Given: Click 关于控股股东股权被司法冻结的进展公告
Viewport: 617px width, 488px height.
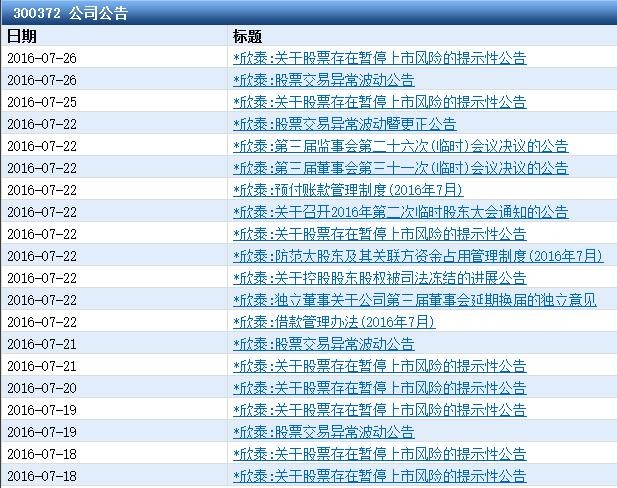Looking at the screenshot, I should coord(379,278).
